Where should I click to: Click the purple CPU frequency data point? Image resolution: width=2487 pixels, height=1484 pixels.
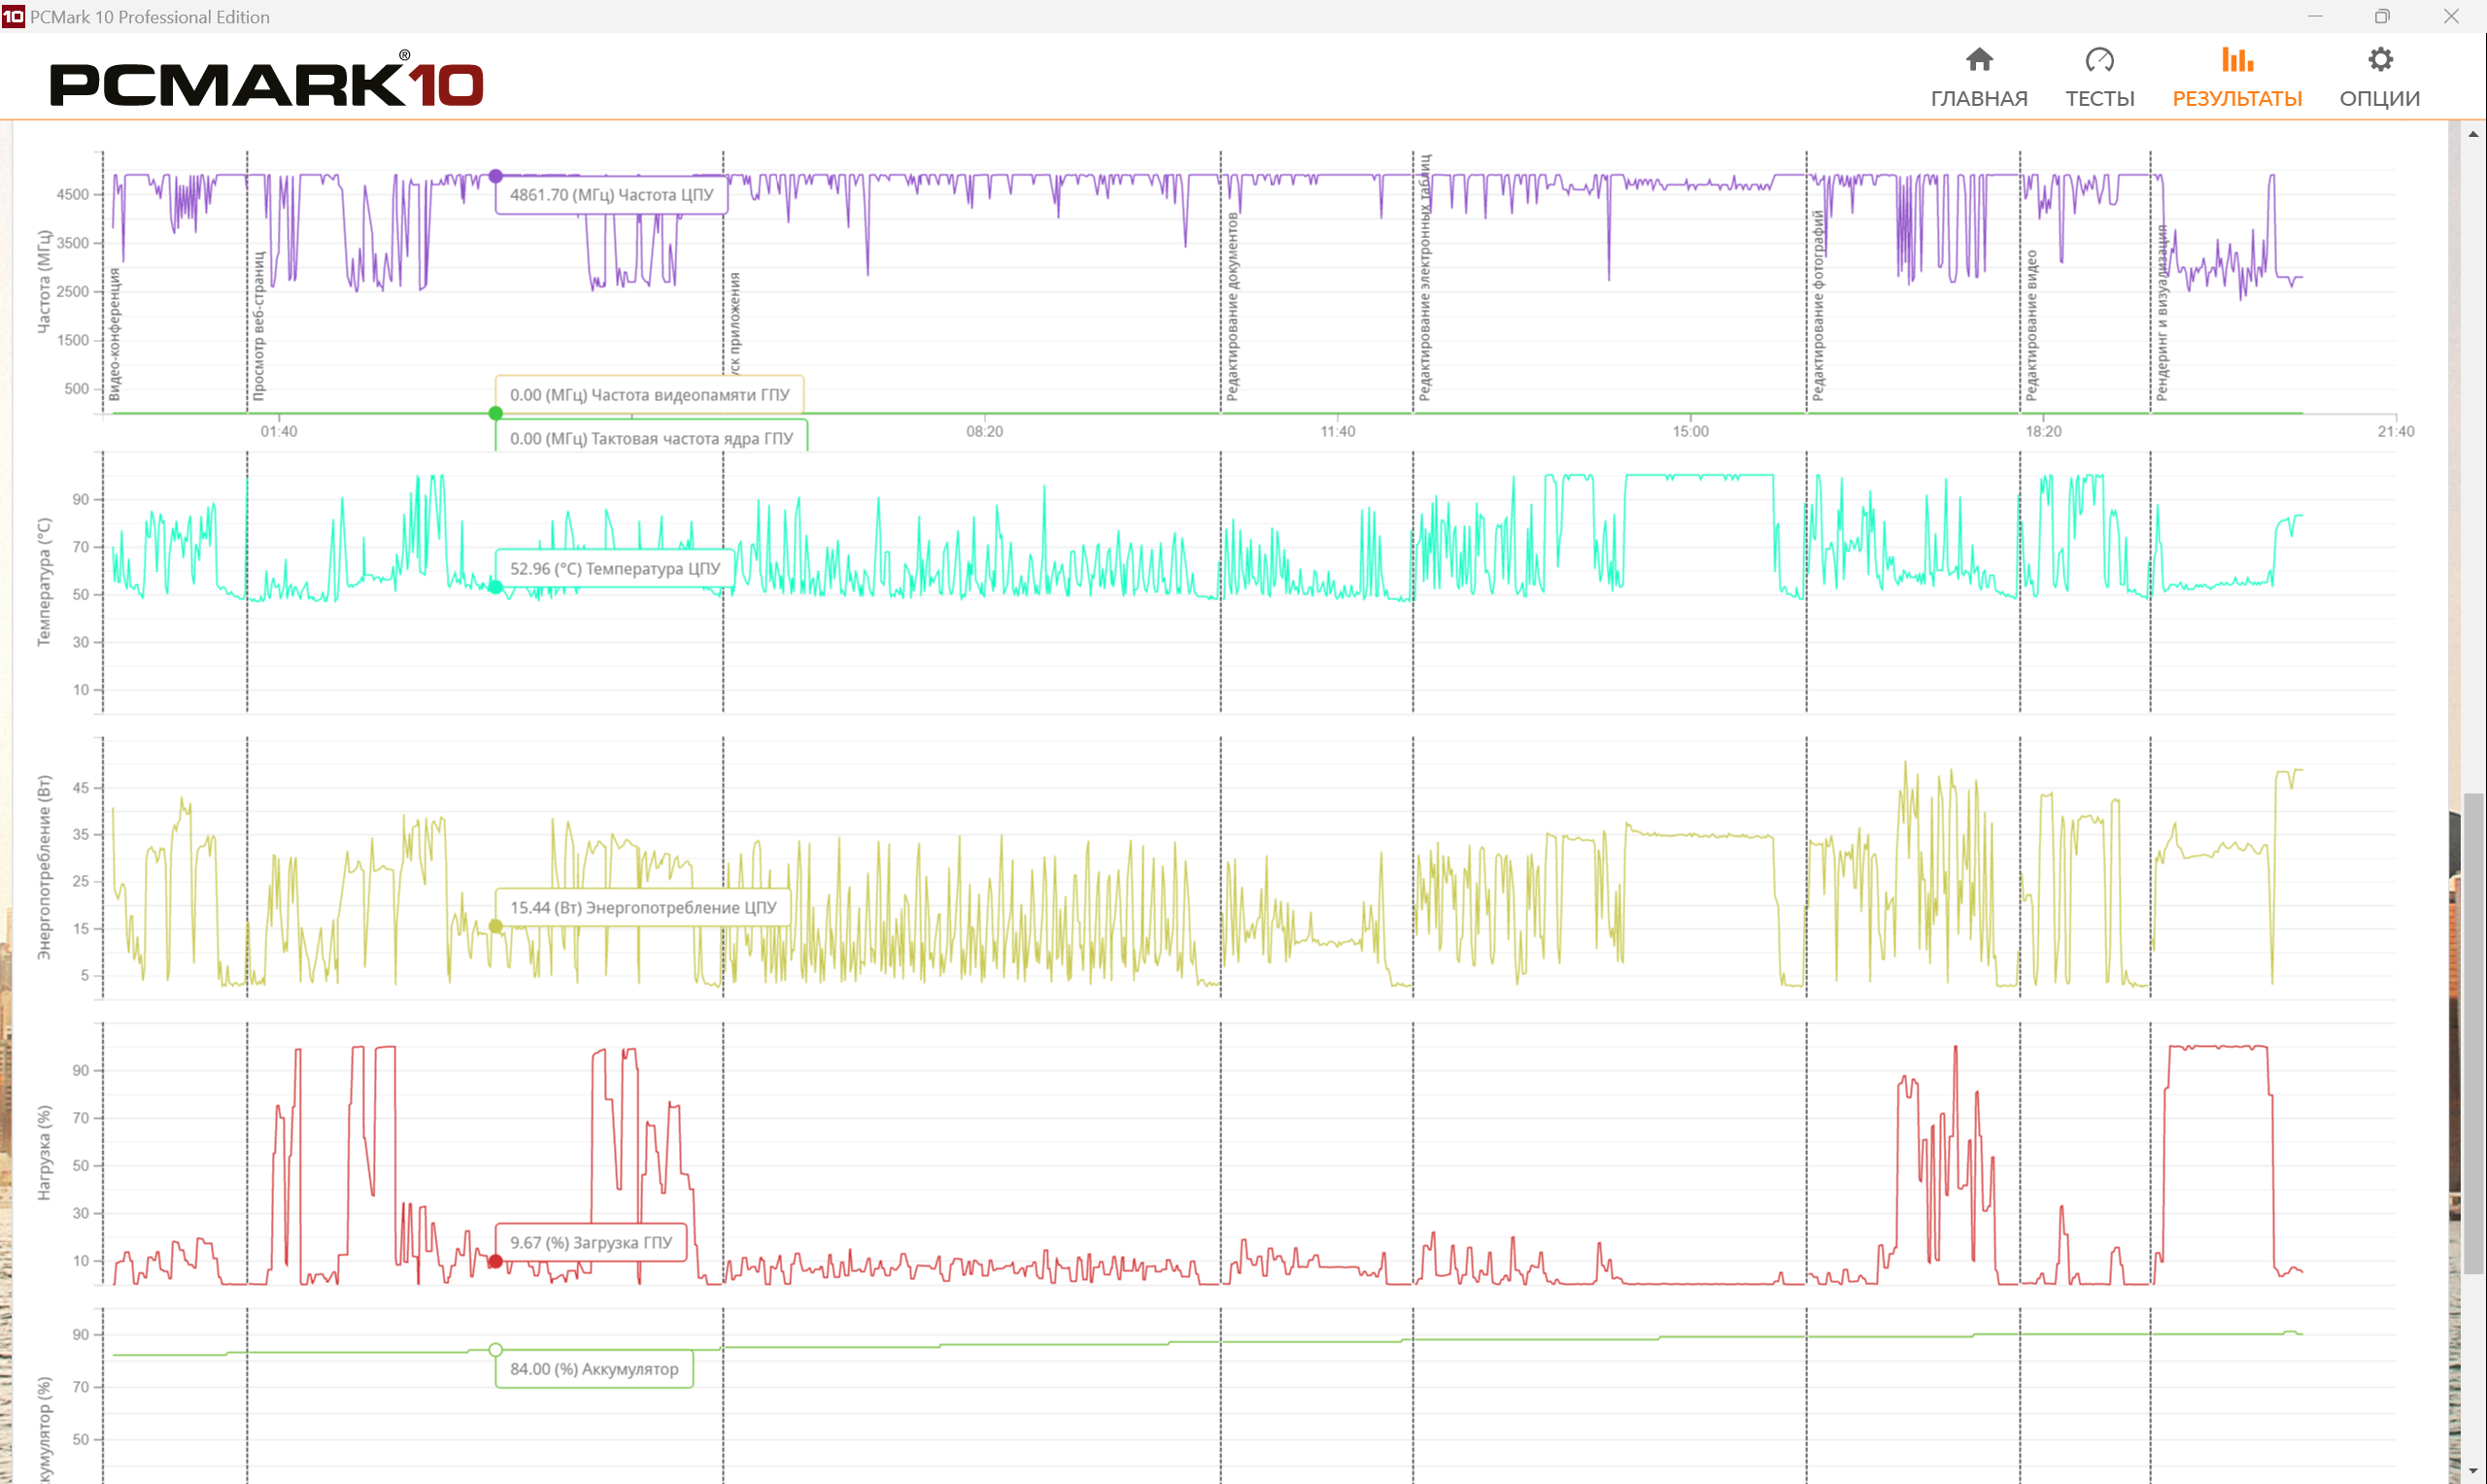coord(495,176)
